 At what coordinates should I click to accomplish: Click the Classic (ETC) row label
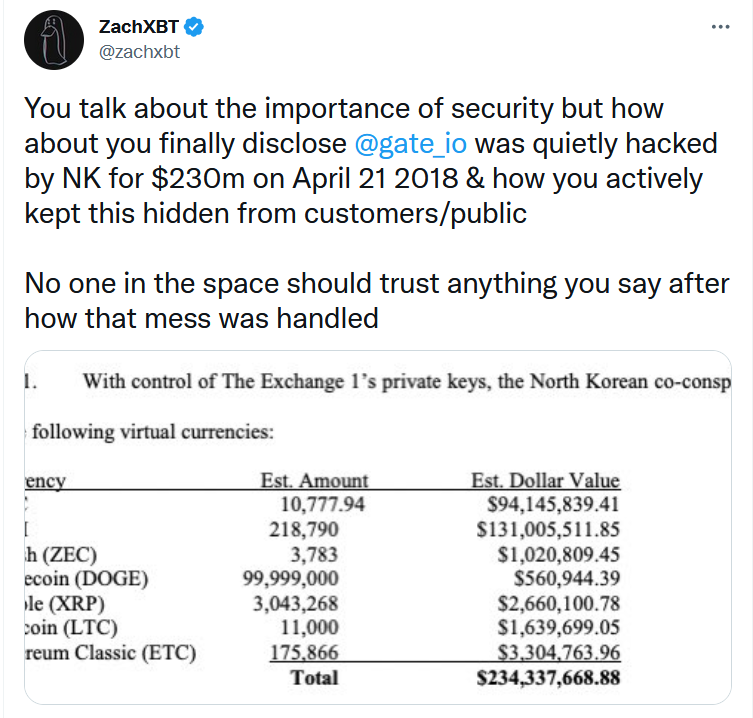tap(110, 653)
